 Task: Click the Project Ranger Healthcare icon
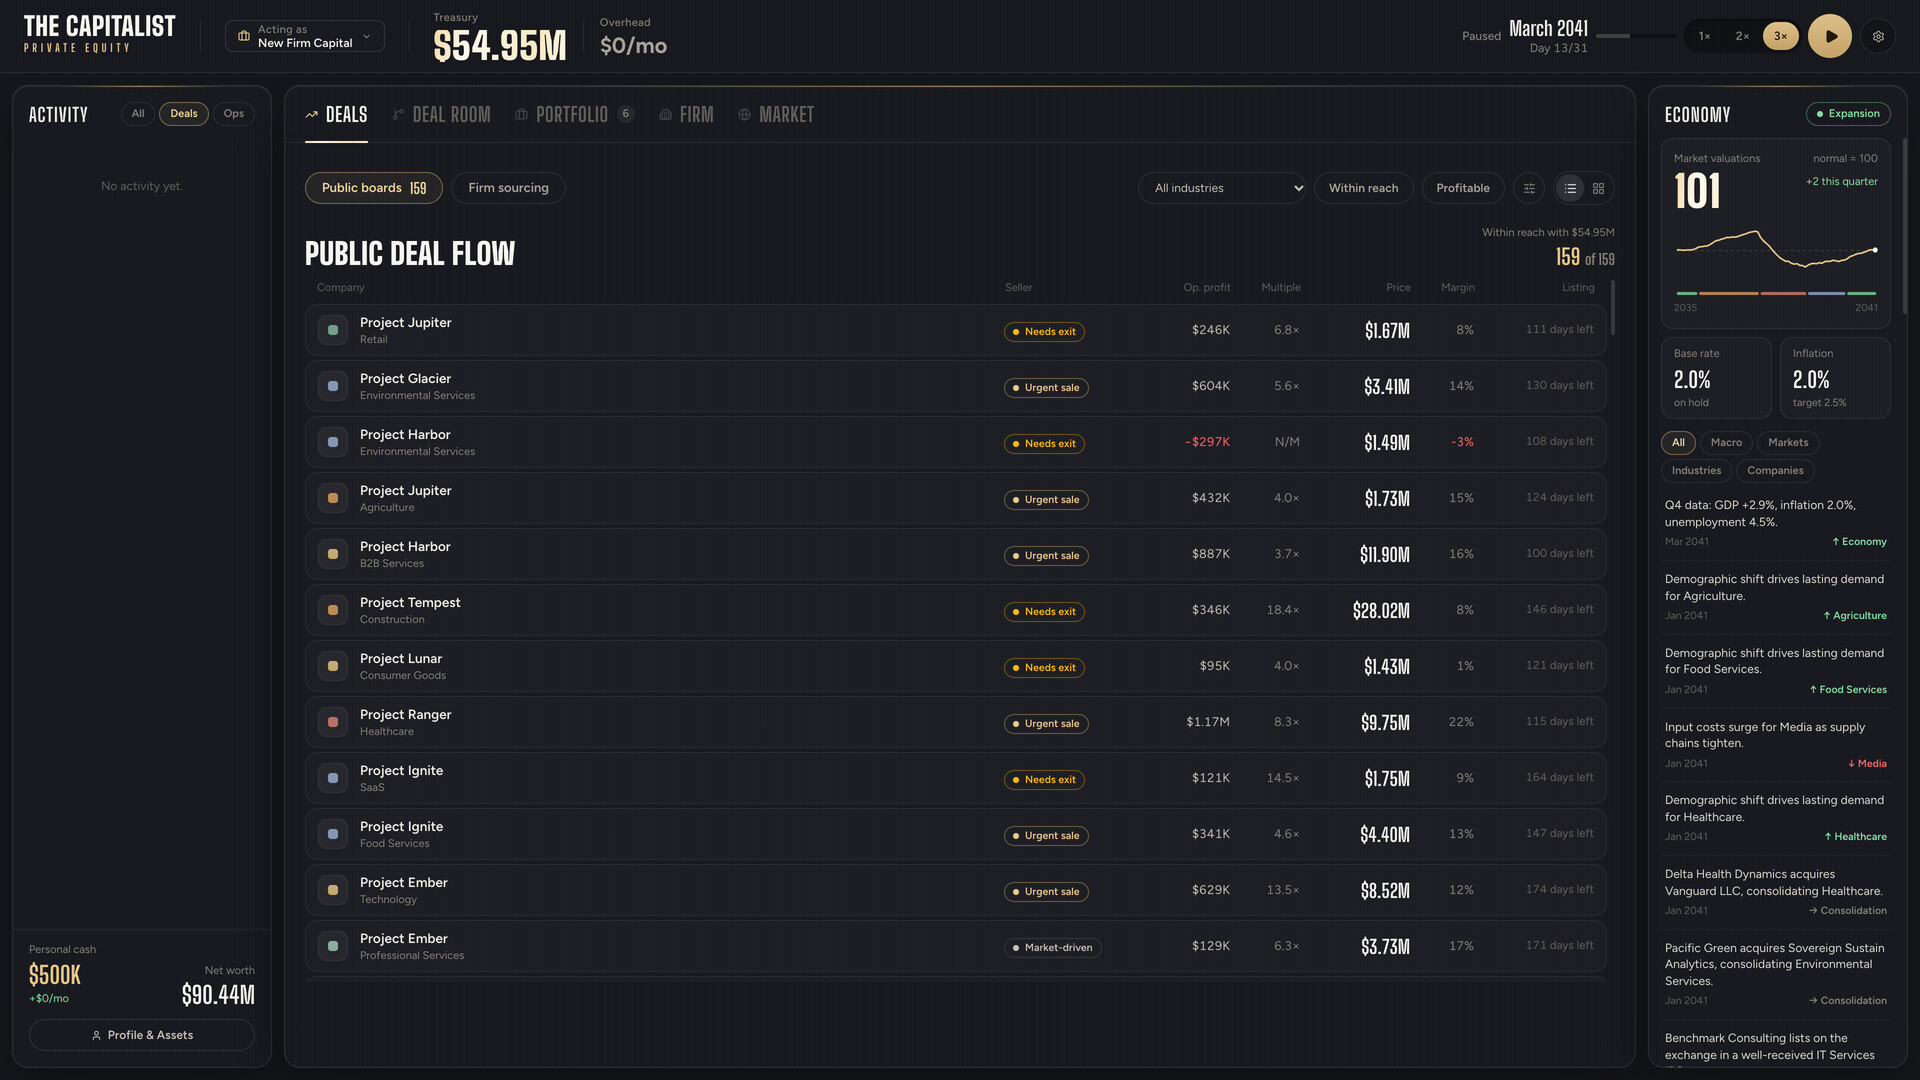pos(333,722)
